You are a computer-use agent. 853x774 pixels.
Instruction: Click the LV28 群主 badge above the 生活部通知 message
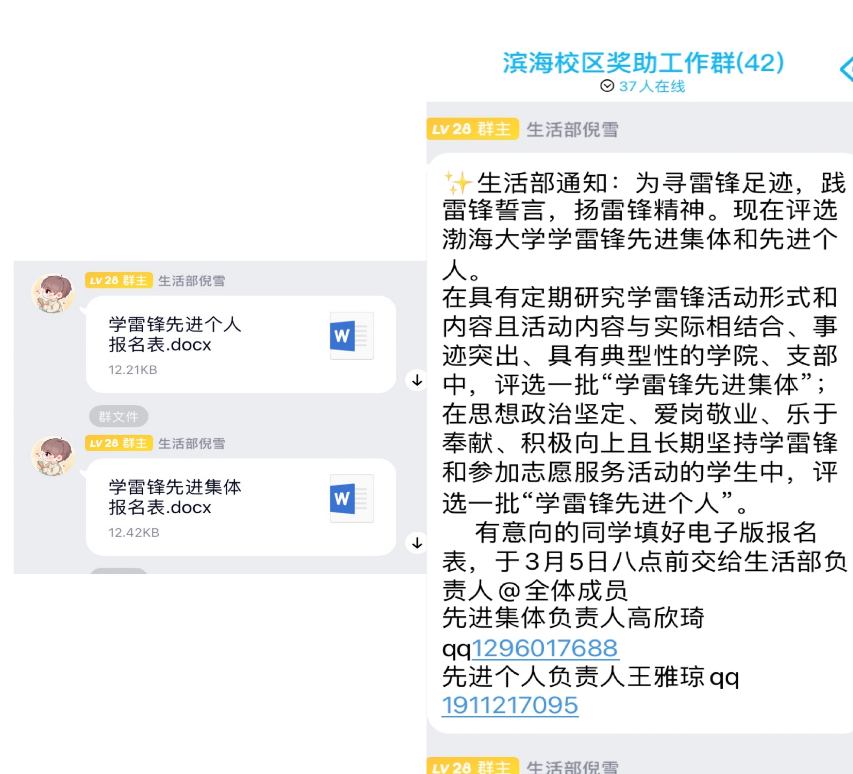472,129
